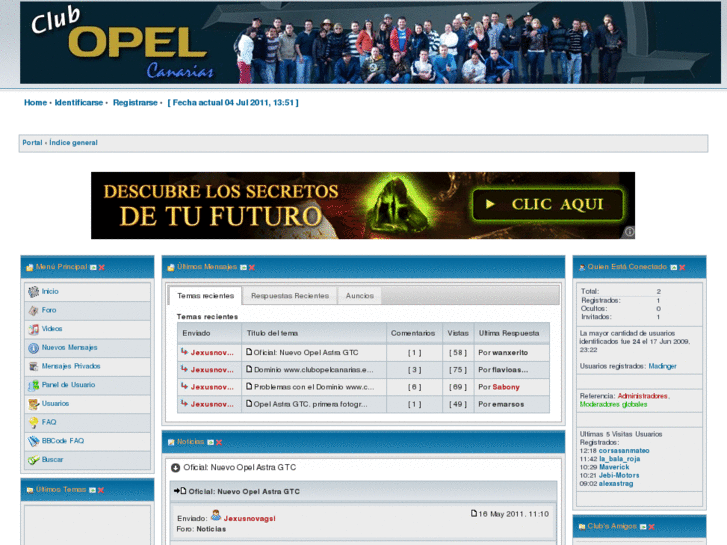The height and width of the screenshot is (545, 727).
Task: Open registered user Madinger profile
Action: [662, 366]
